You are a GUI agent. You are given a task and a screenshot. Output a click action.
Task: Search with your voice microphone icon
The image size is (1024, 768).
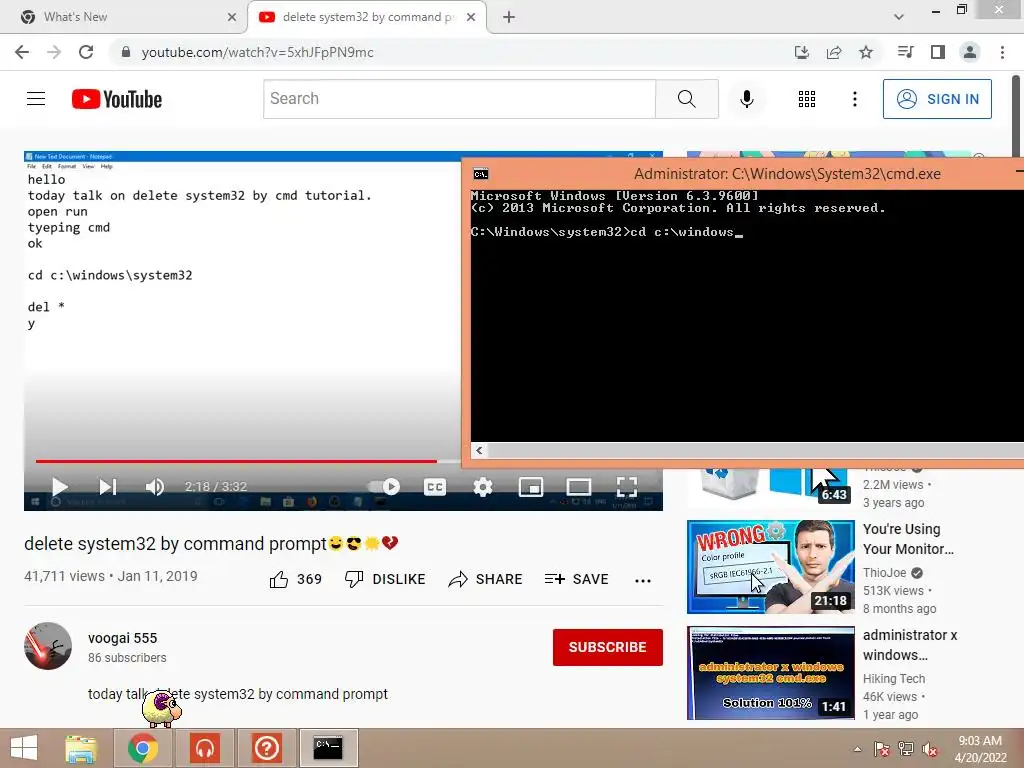click(x=746, y=99)
